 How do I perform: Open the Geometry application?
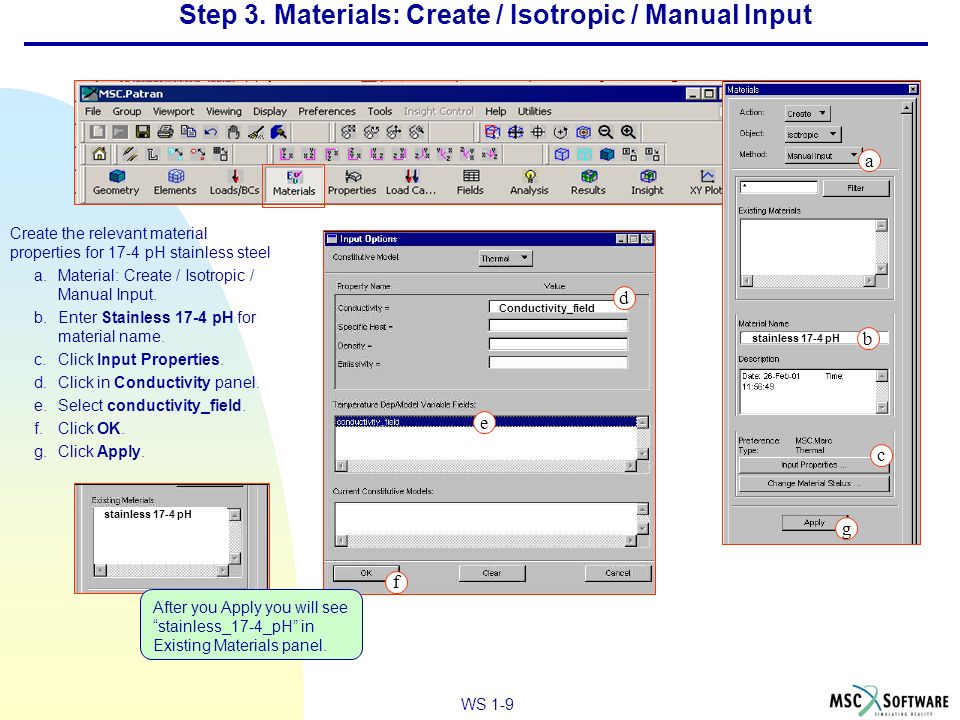coord(116,182)
